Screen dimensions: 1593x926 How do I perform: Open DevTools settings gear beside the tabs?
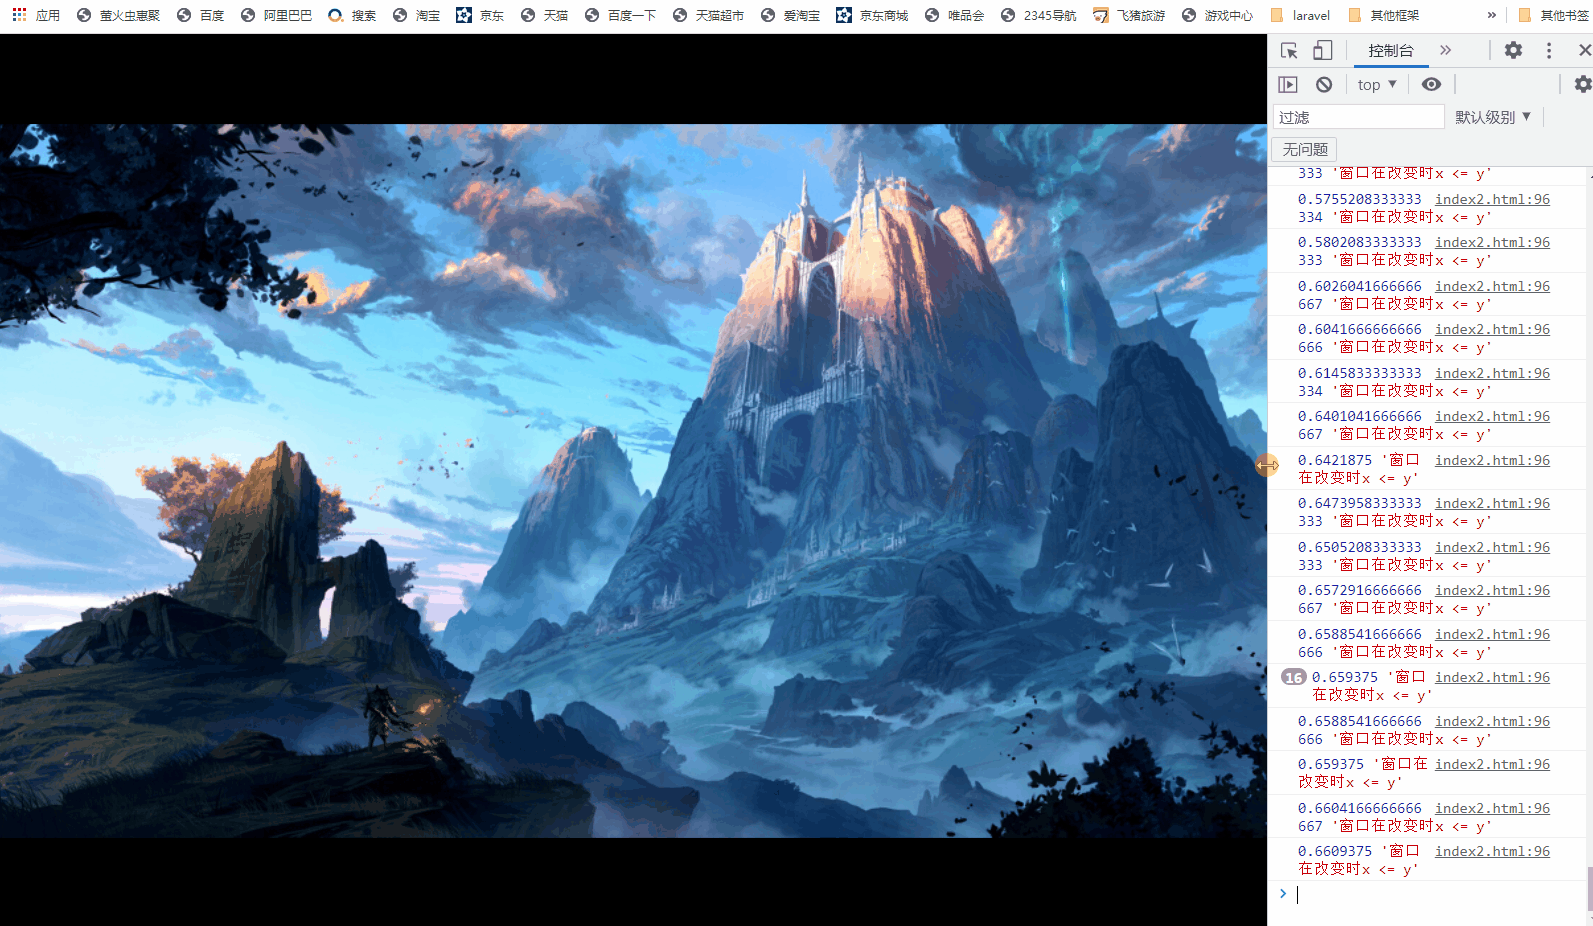click(x=1513, y=50)
